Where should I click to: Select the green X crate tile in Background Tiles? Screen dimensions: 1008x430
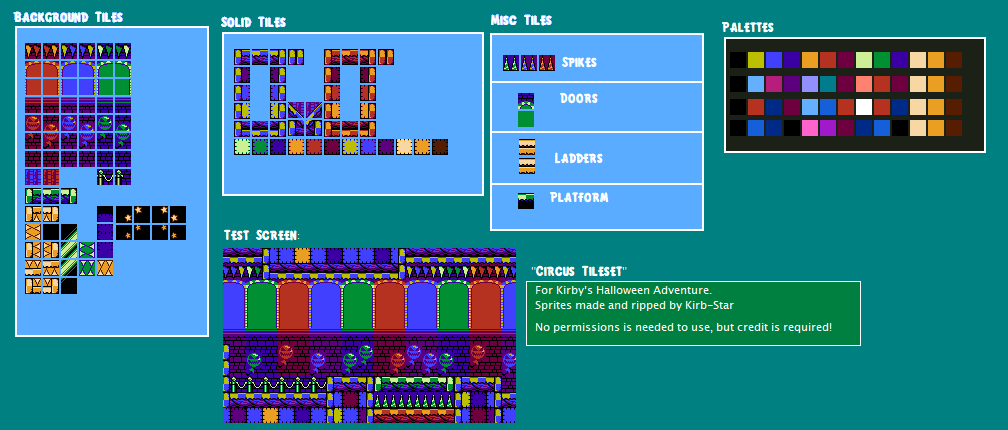click(87, 249)
